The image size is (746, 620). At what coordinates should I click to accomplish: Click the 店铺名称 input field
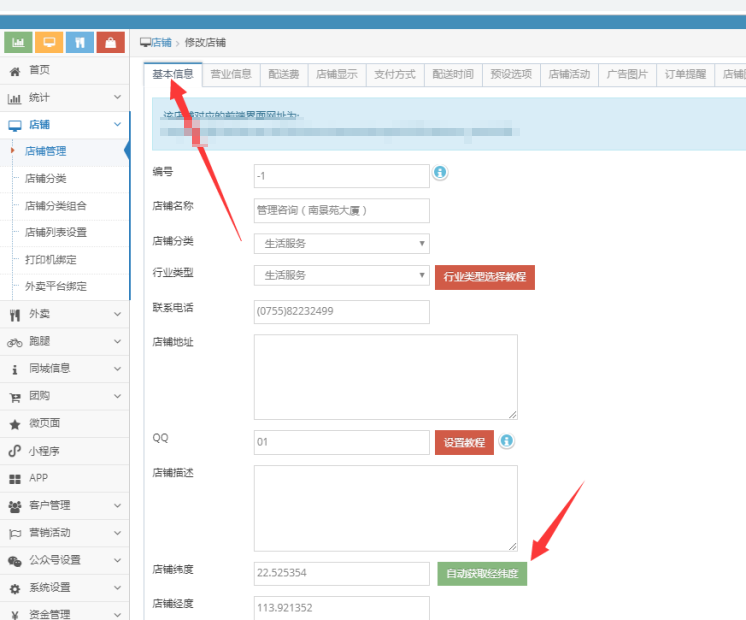[341, 210]
